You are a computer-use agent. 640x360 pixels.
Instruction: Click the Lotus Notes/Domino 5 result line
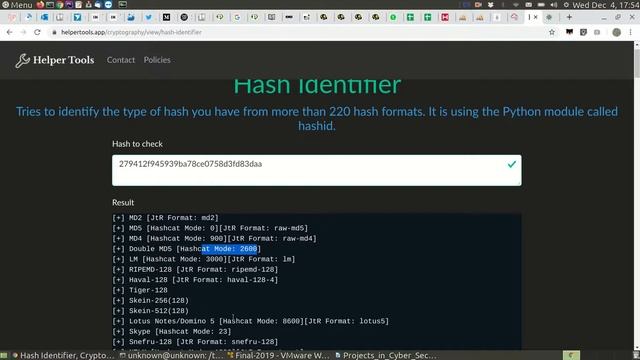[x=251, y=321]
